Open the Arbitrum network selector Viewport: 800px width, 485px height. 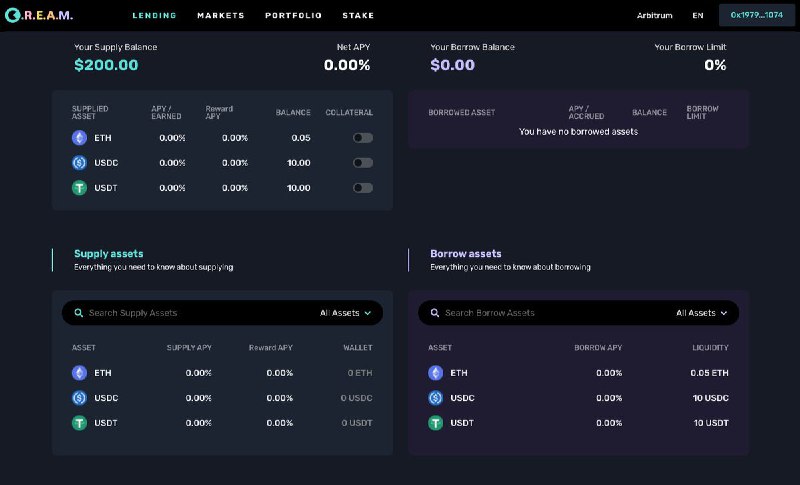coord(654,15)
